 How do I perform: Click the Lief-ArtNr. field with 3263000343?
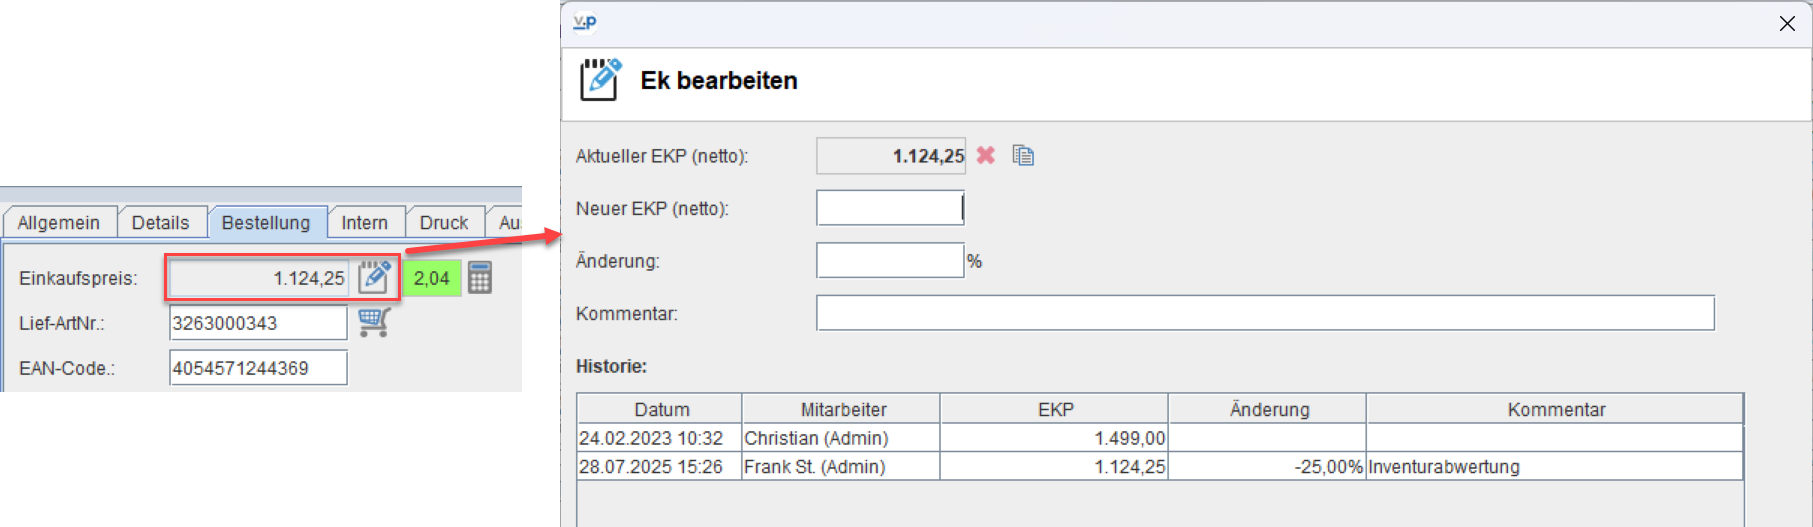[x=258, y=323]
